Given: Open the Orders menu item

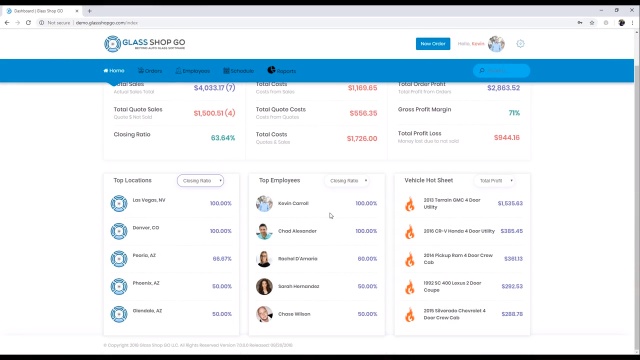Looking at the screenshot, I should (x=150, y=71).
